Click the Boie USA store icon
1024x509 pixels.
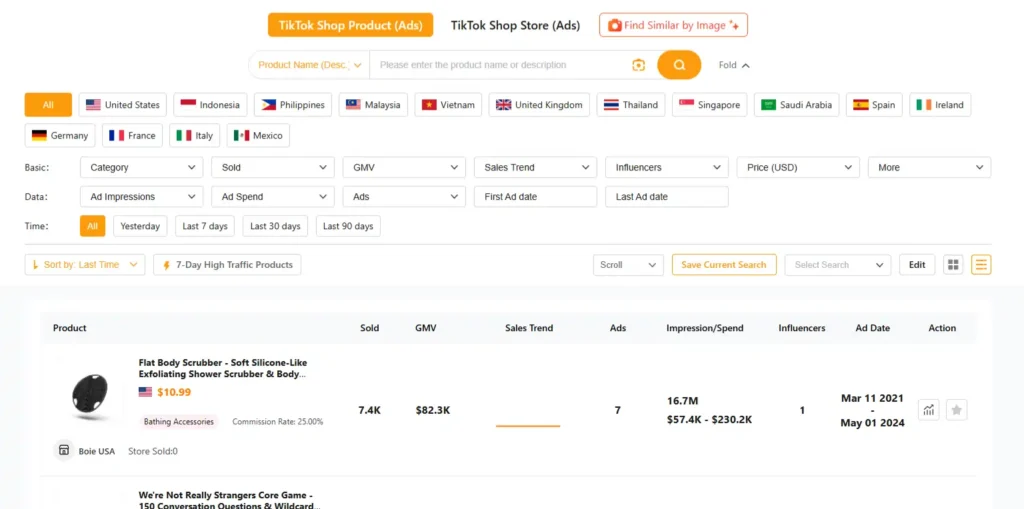pyautogui.click(x=63, y=451)
